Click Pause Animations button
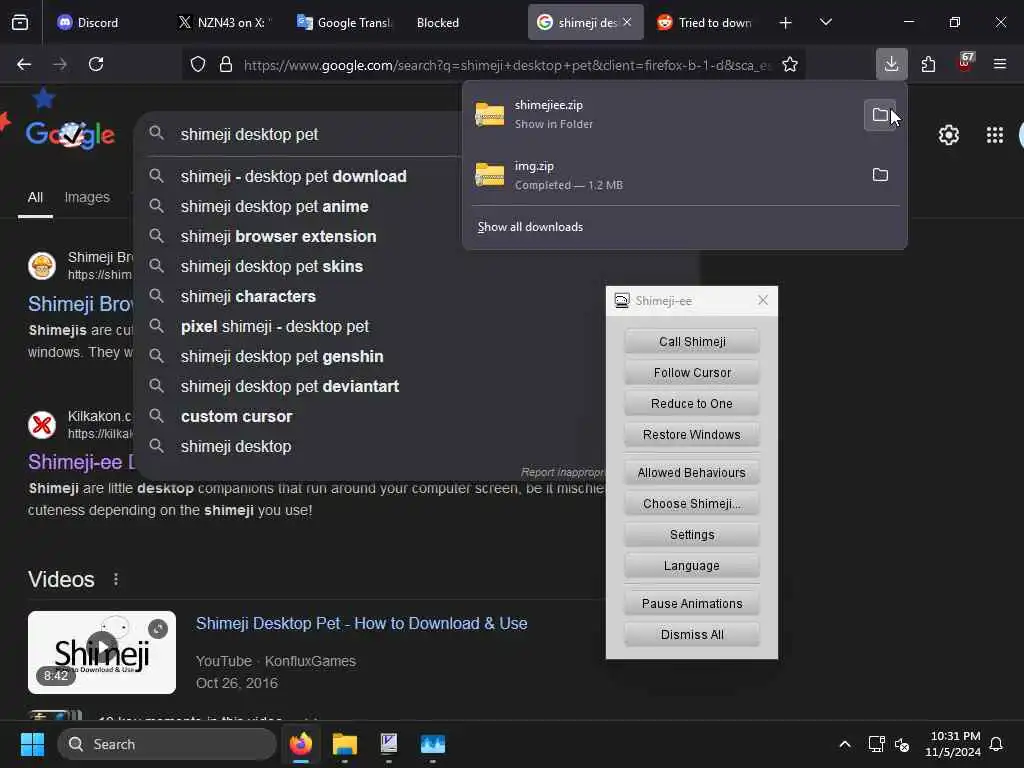 [x=692, y=603]
